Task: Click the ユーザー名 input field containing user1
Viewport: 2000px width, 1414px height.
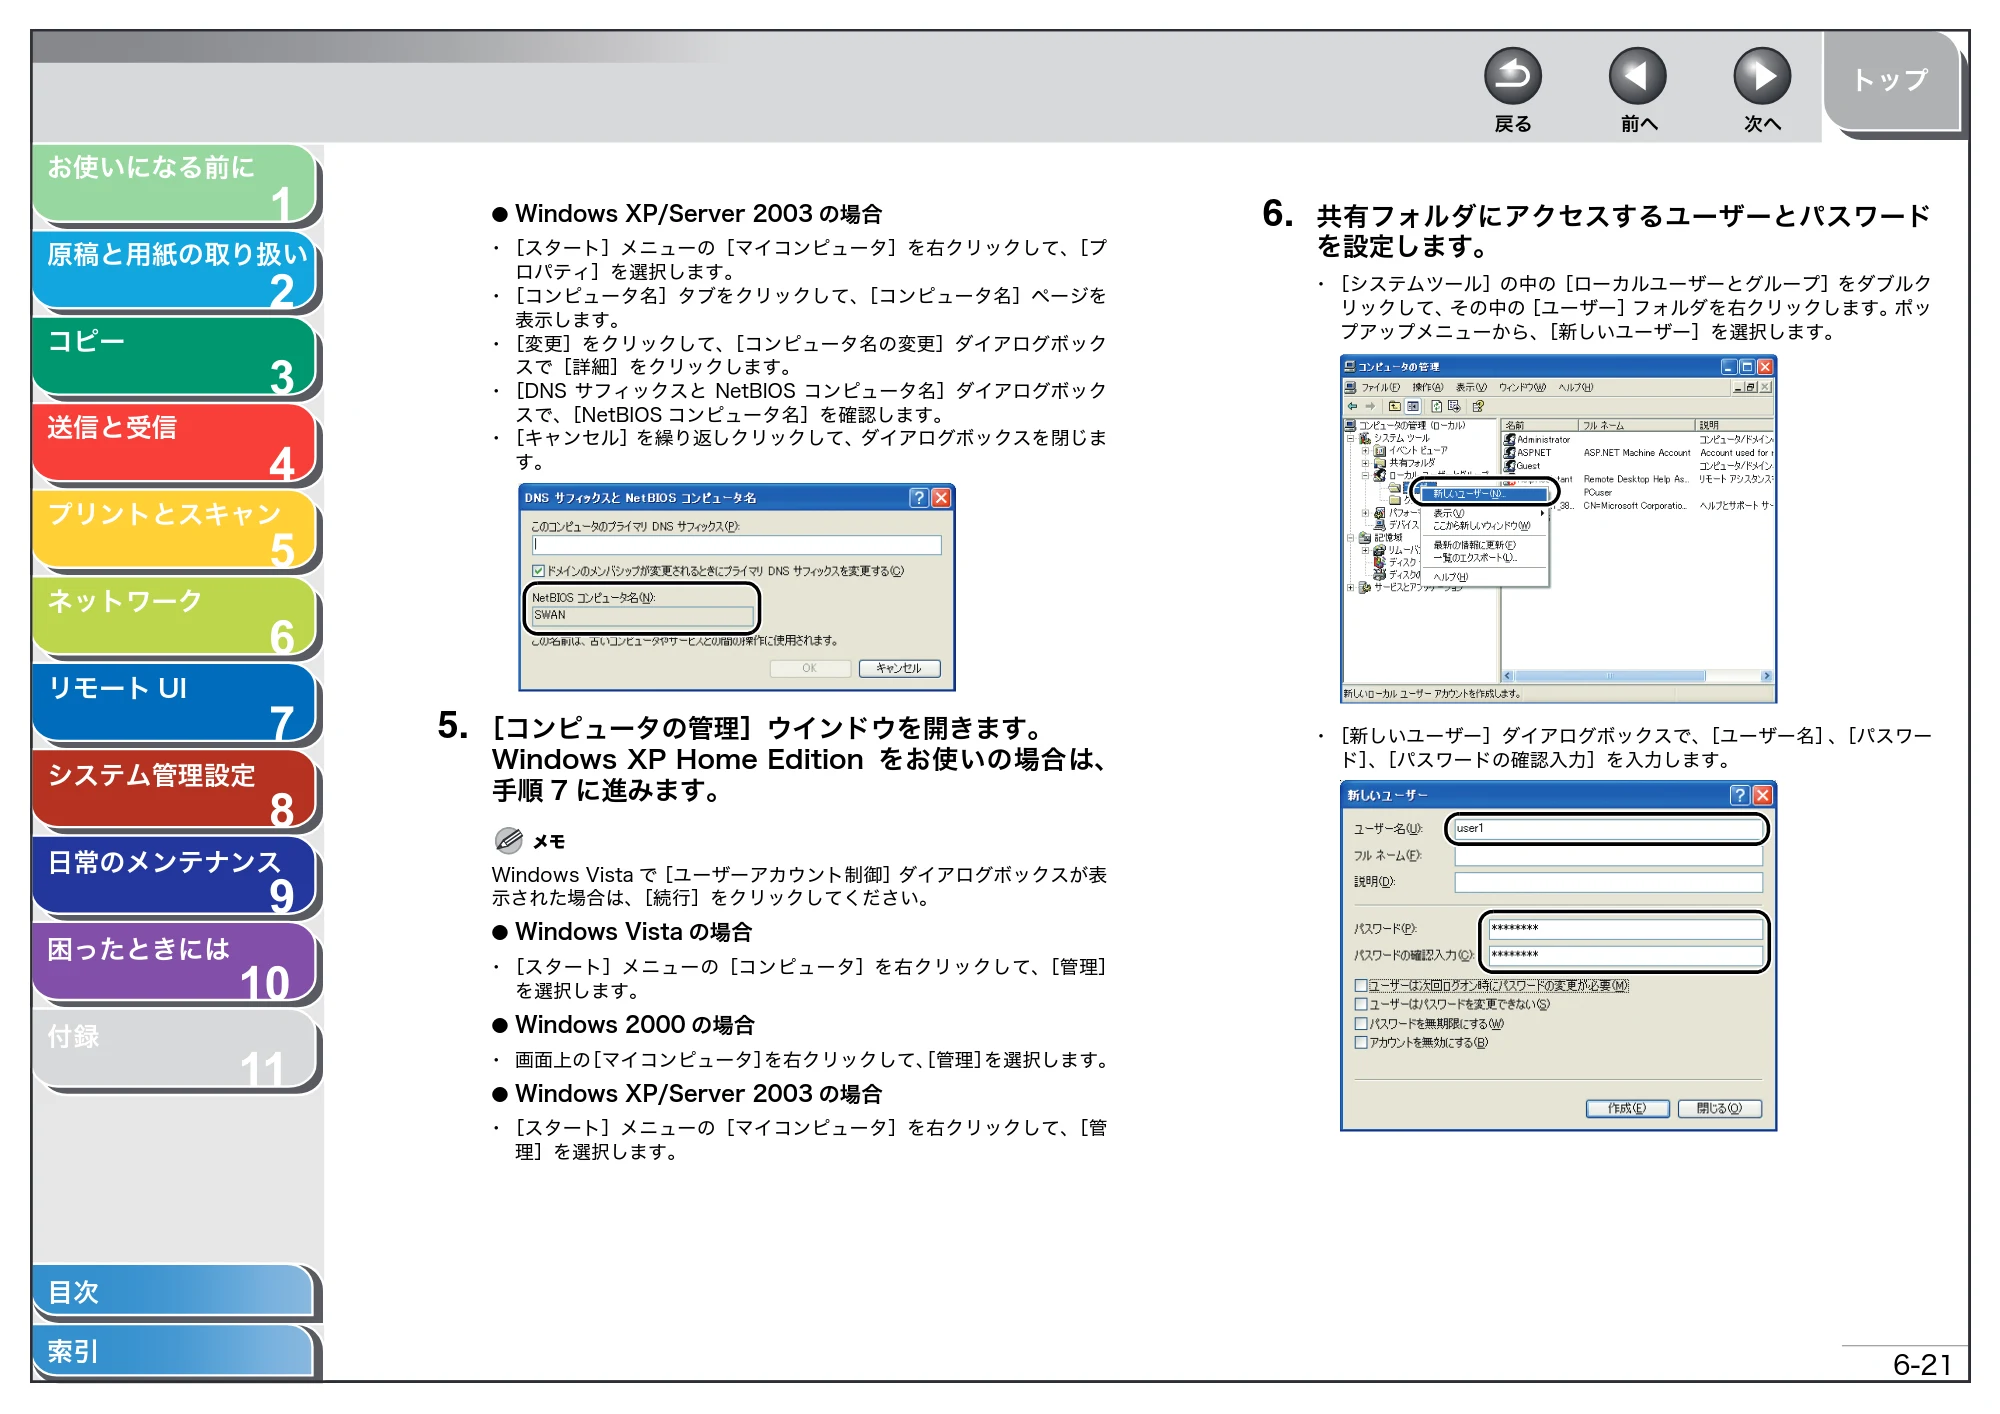Action: click(1608, 828)
